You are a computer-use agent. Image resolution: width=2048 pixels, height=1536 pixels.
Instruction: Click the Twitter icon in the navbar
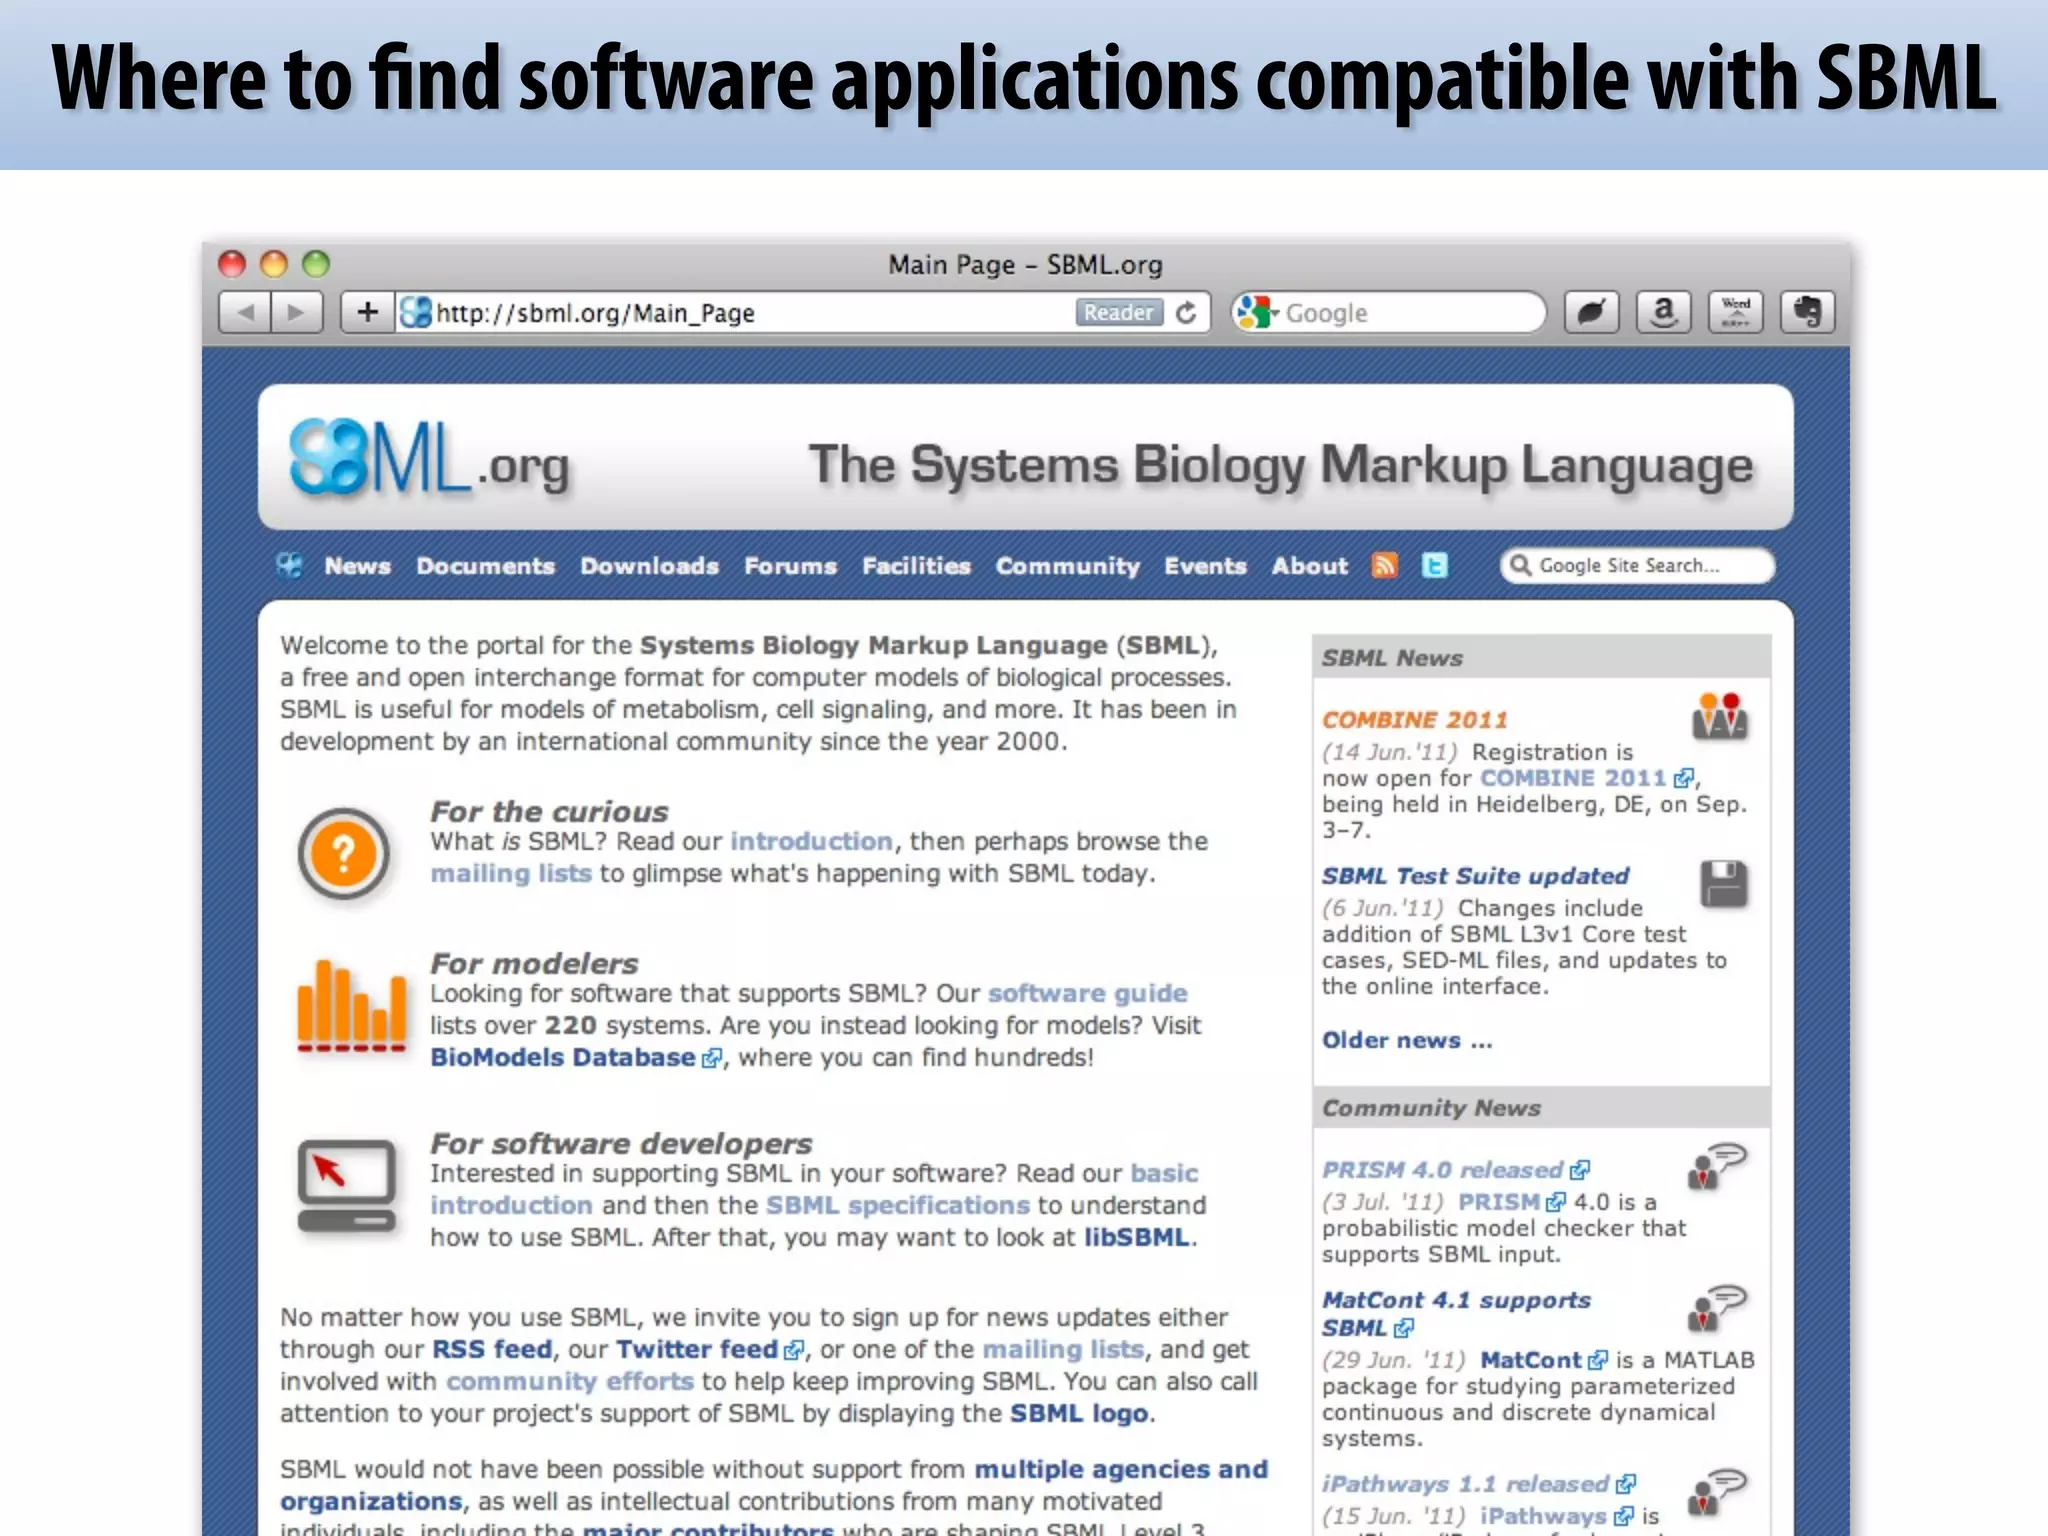(x=1434, y=566)
